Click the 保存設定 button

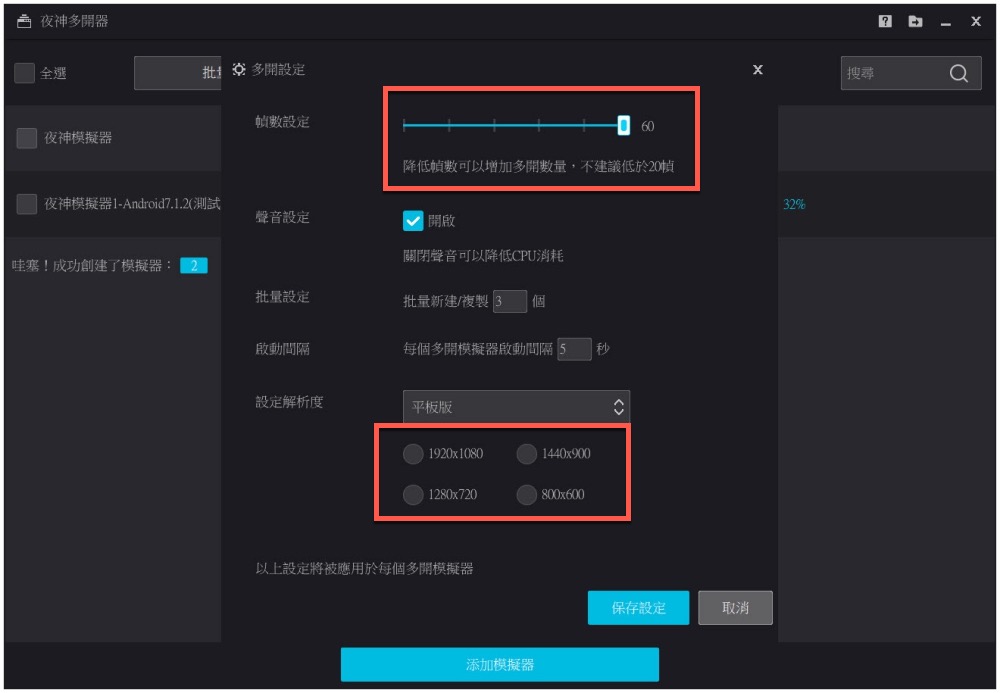638,608
